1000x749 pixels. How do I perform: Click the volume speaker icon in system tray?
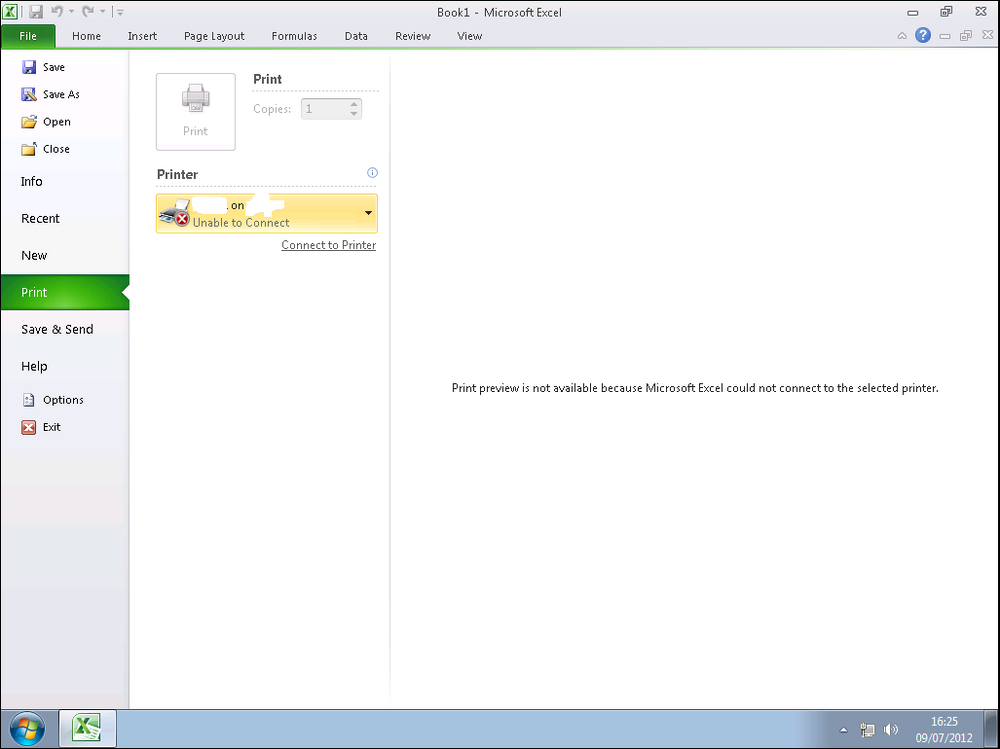(891, 729)
